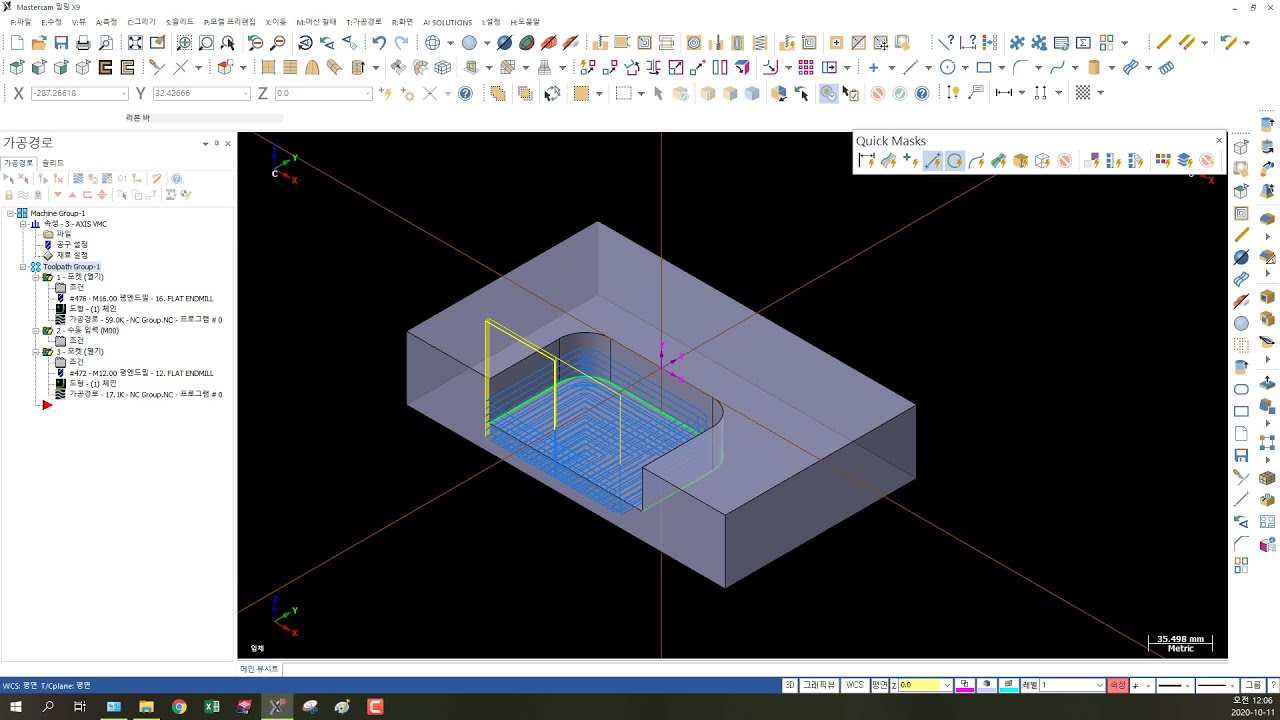Viewport: 1280px width, 720px height.
Task: Select #476 - M16.00 평엔드밀 tool row
Action: [141, 298]
